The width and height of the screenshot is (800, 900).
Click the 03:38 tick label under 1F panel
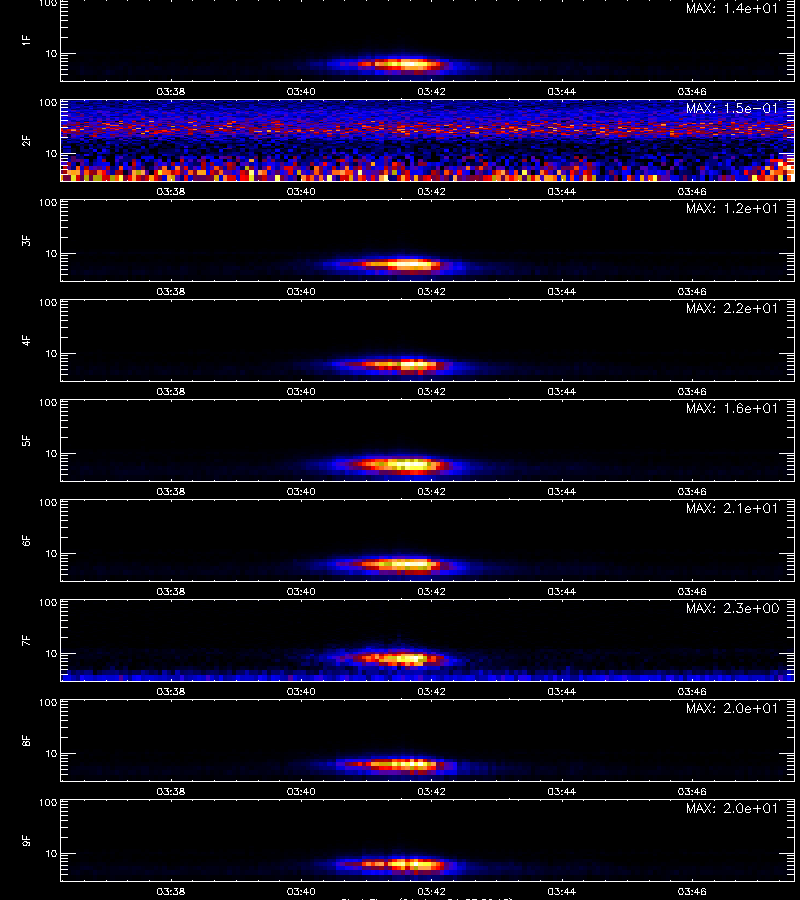pyautogui.click(x=170, y=92)
